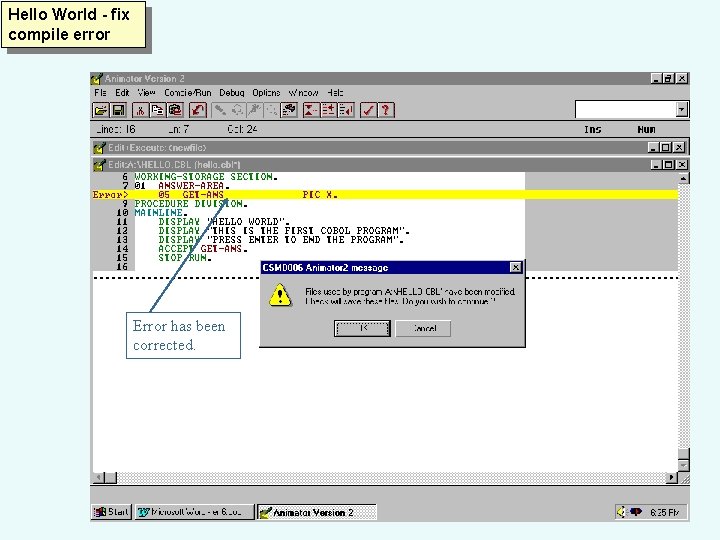Image resolution: width=720 pixels, height=540 pixels.
Task: Click the grayed step toolbar icon
Action: [220, 110]
